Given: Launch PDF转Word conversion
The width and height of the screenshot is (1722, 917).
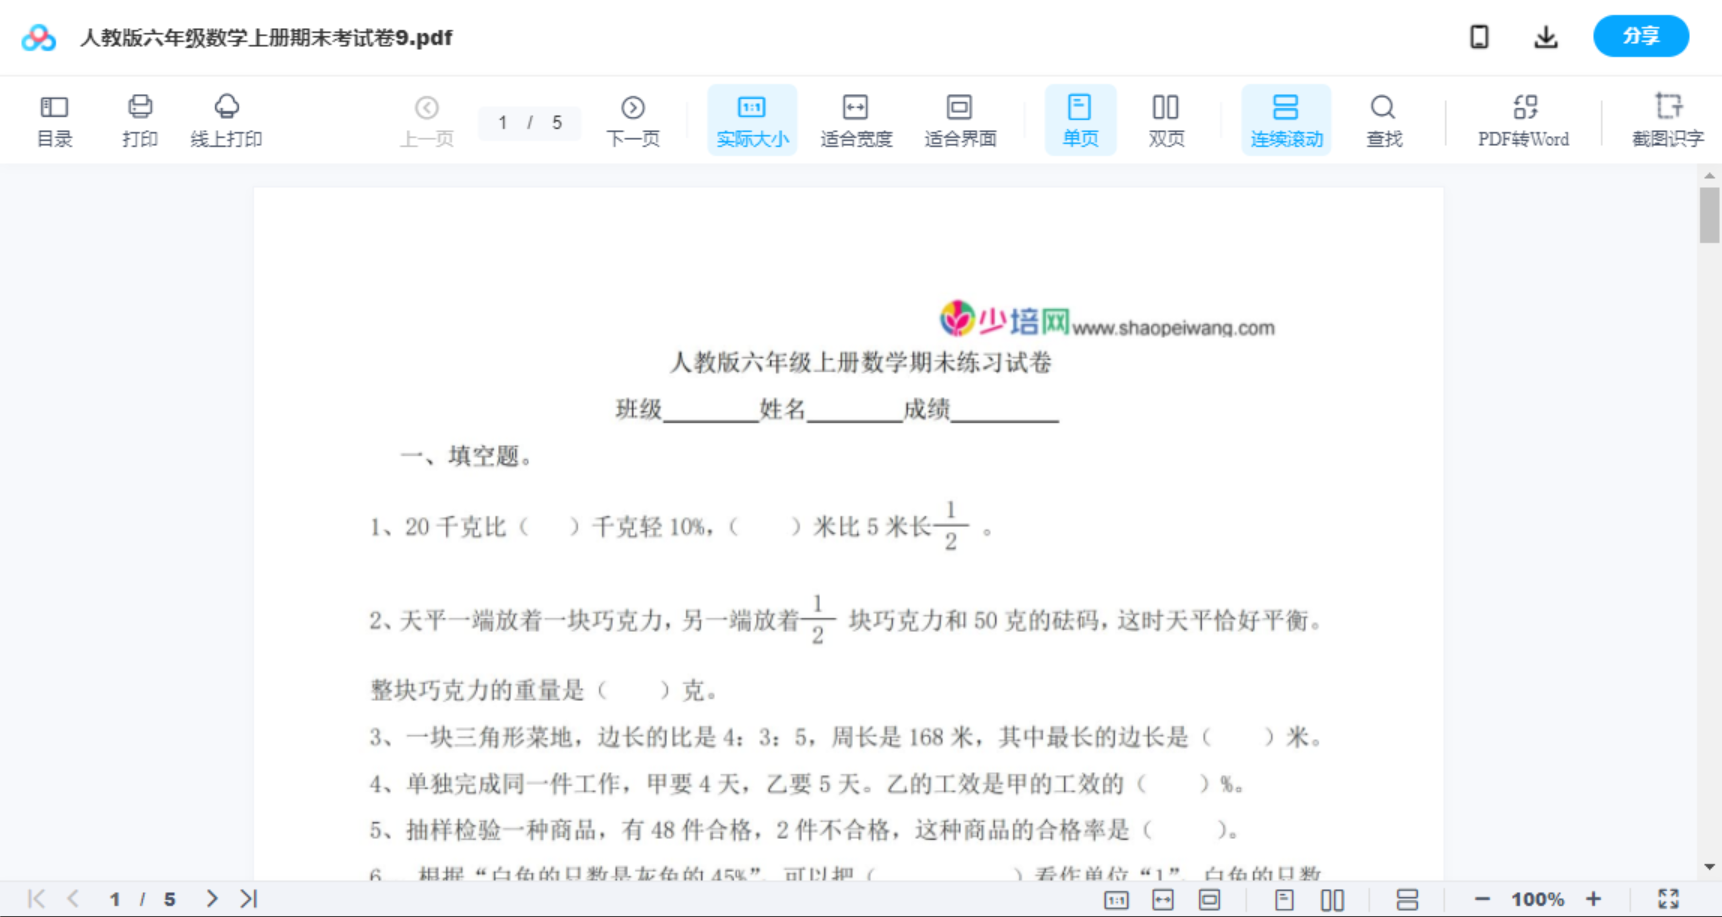Looking at the screenshot, I should 1522,119.
